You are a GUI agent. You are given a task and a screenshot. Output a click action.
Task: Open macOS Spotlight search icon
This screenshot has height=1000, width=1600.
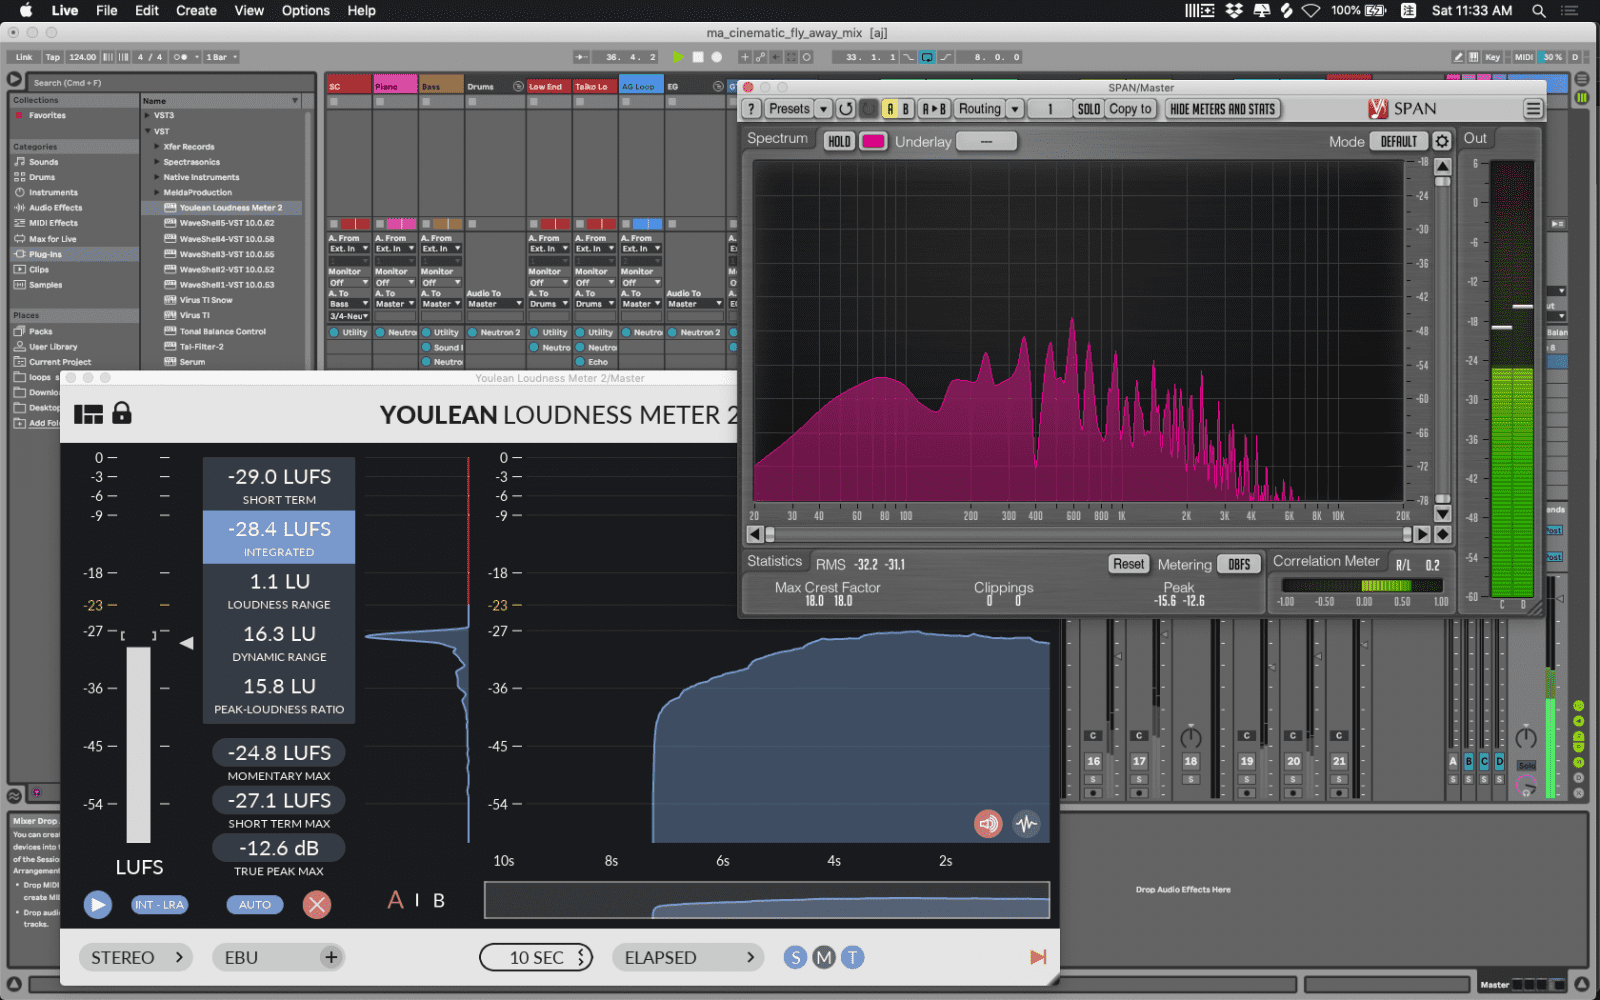tap(1539, 11)
